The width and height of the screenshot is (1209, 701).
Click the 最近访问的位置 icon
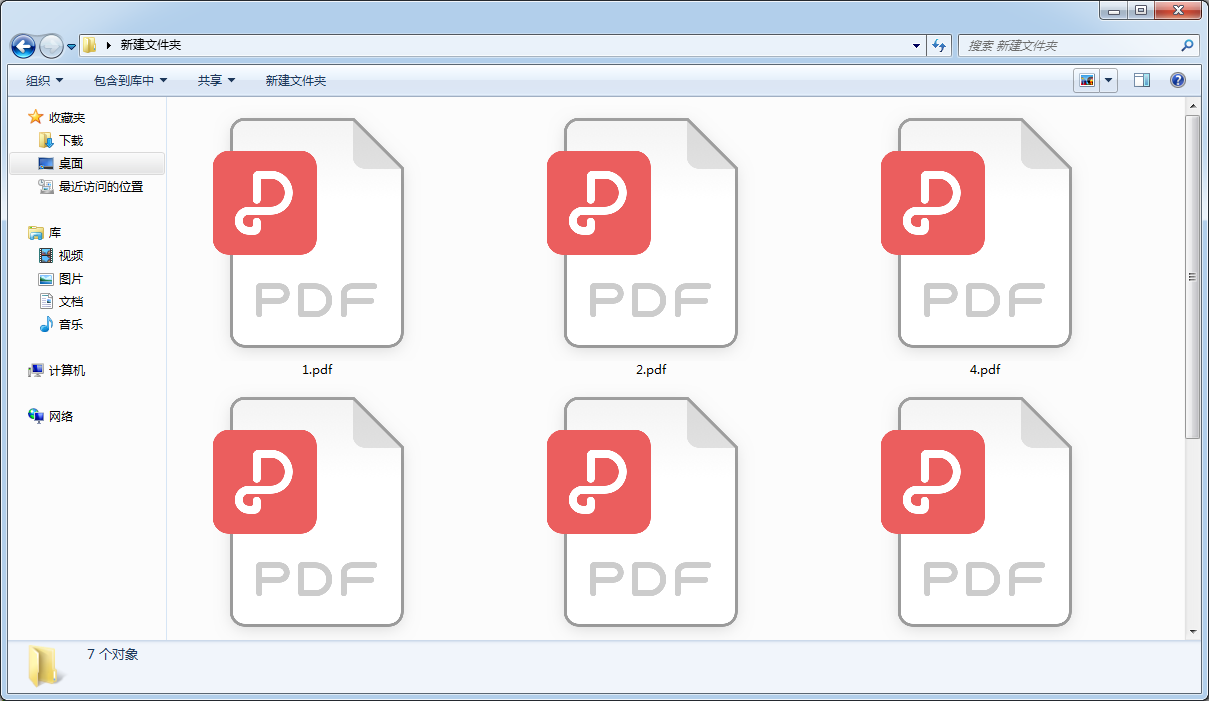click(x=46, y=186)
